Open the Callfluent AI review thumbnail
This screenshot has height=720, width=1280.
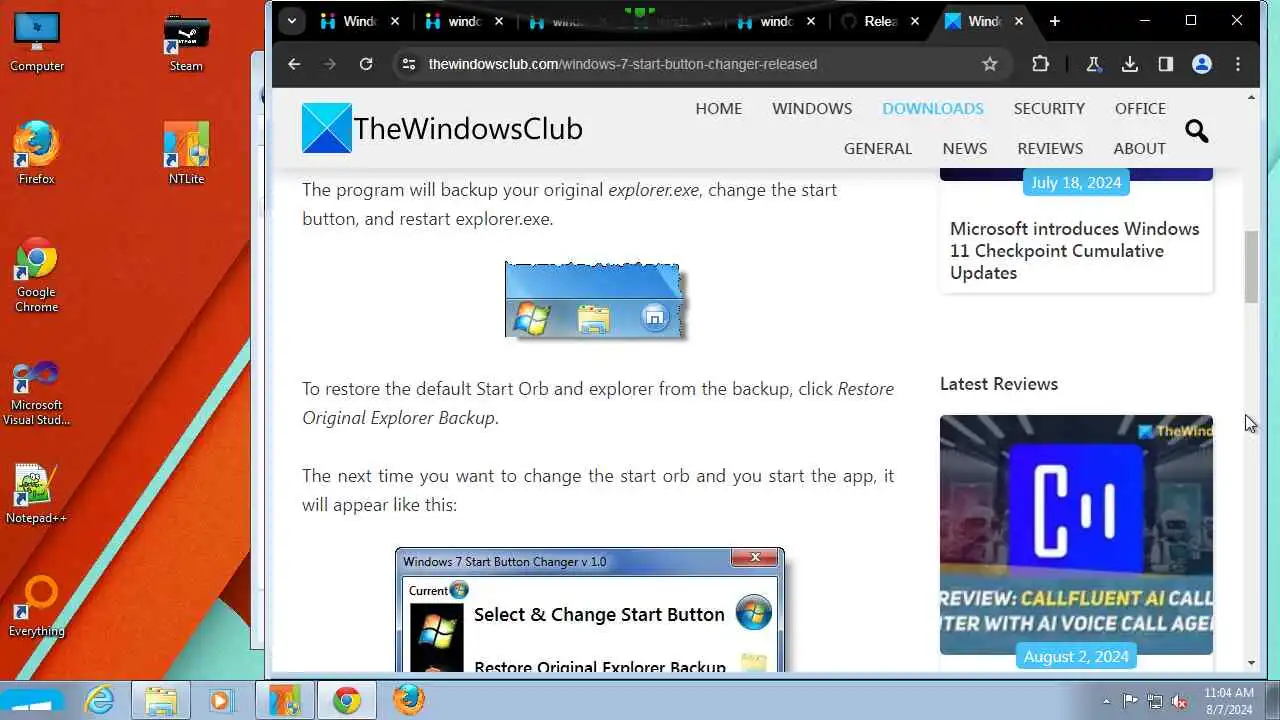[x=1076, y=535]
